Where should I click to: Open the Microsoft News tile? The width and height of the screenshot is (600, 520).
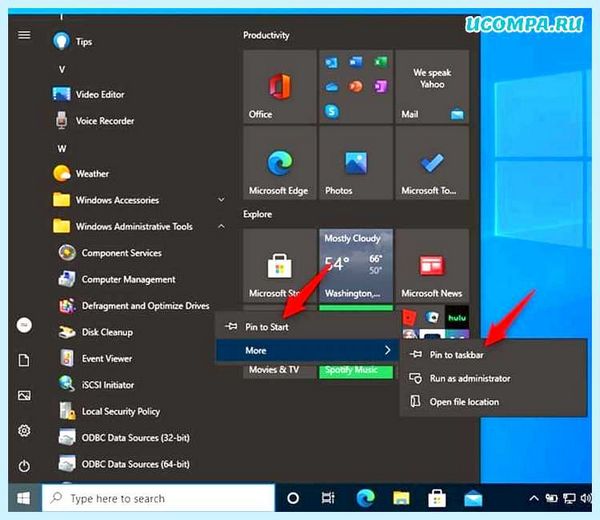(x=432, y=266)
